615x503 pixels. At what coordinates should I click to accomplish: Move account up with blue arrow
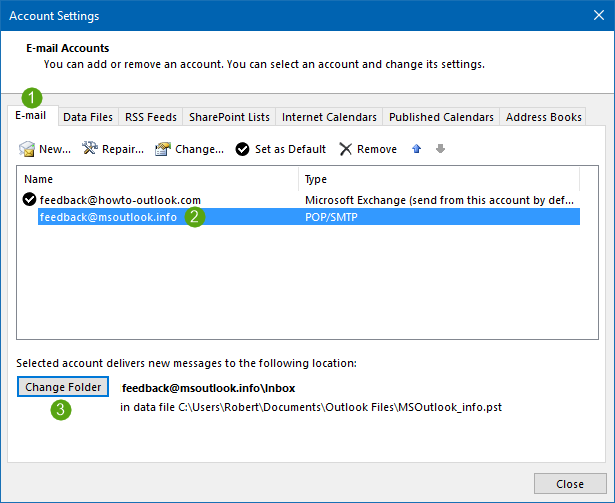click(417, 149)
